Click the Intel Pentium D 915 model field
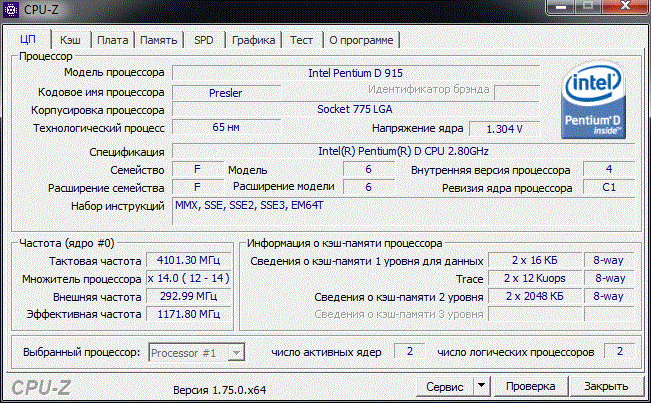This screenshot has height=403, width=651. [355, 73]
